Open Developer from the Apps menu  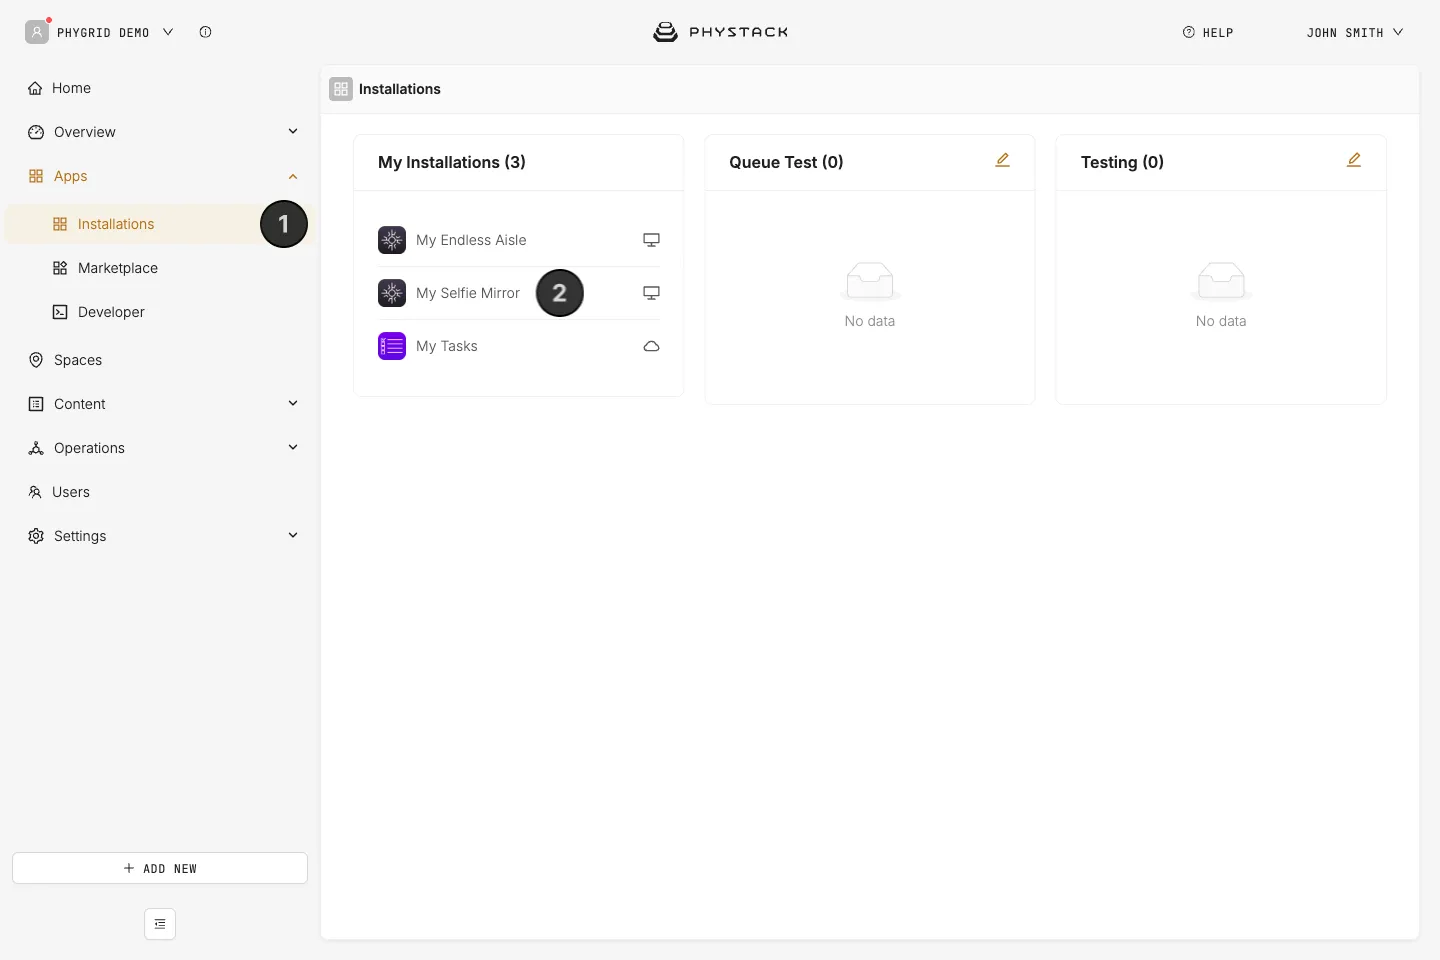(x=111, y=312)
